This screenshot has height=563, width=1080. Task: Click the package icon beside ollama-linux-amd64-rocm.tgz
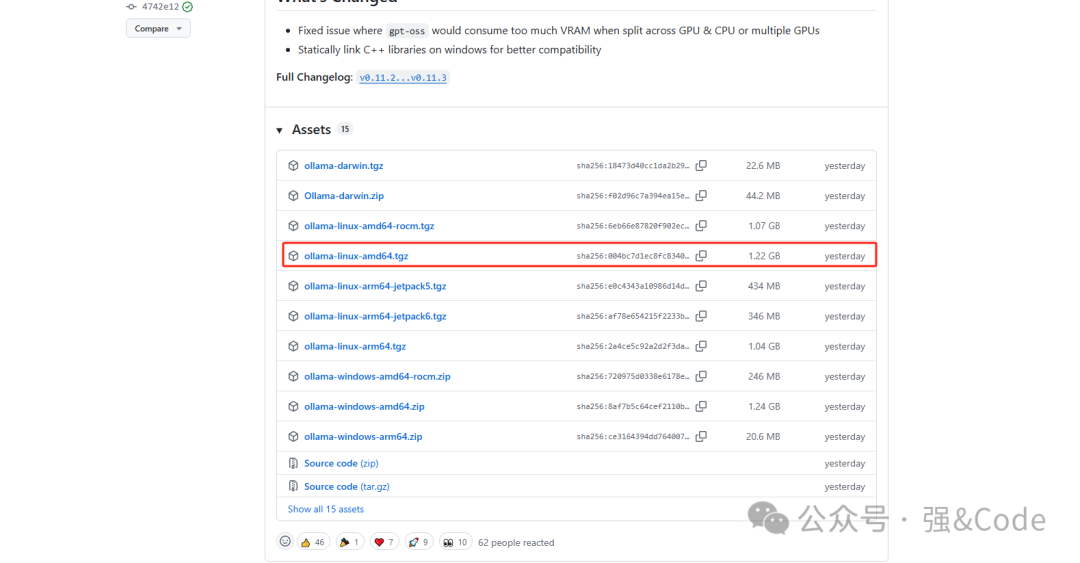click(x=293, y=225)
